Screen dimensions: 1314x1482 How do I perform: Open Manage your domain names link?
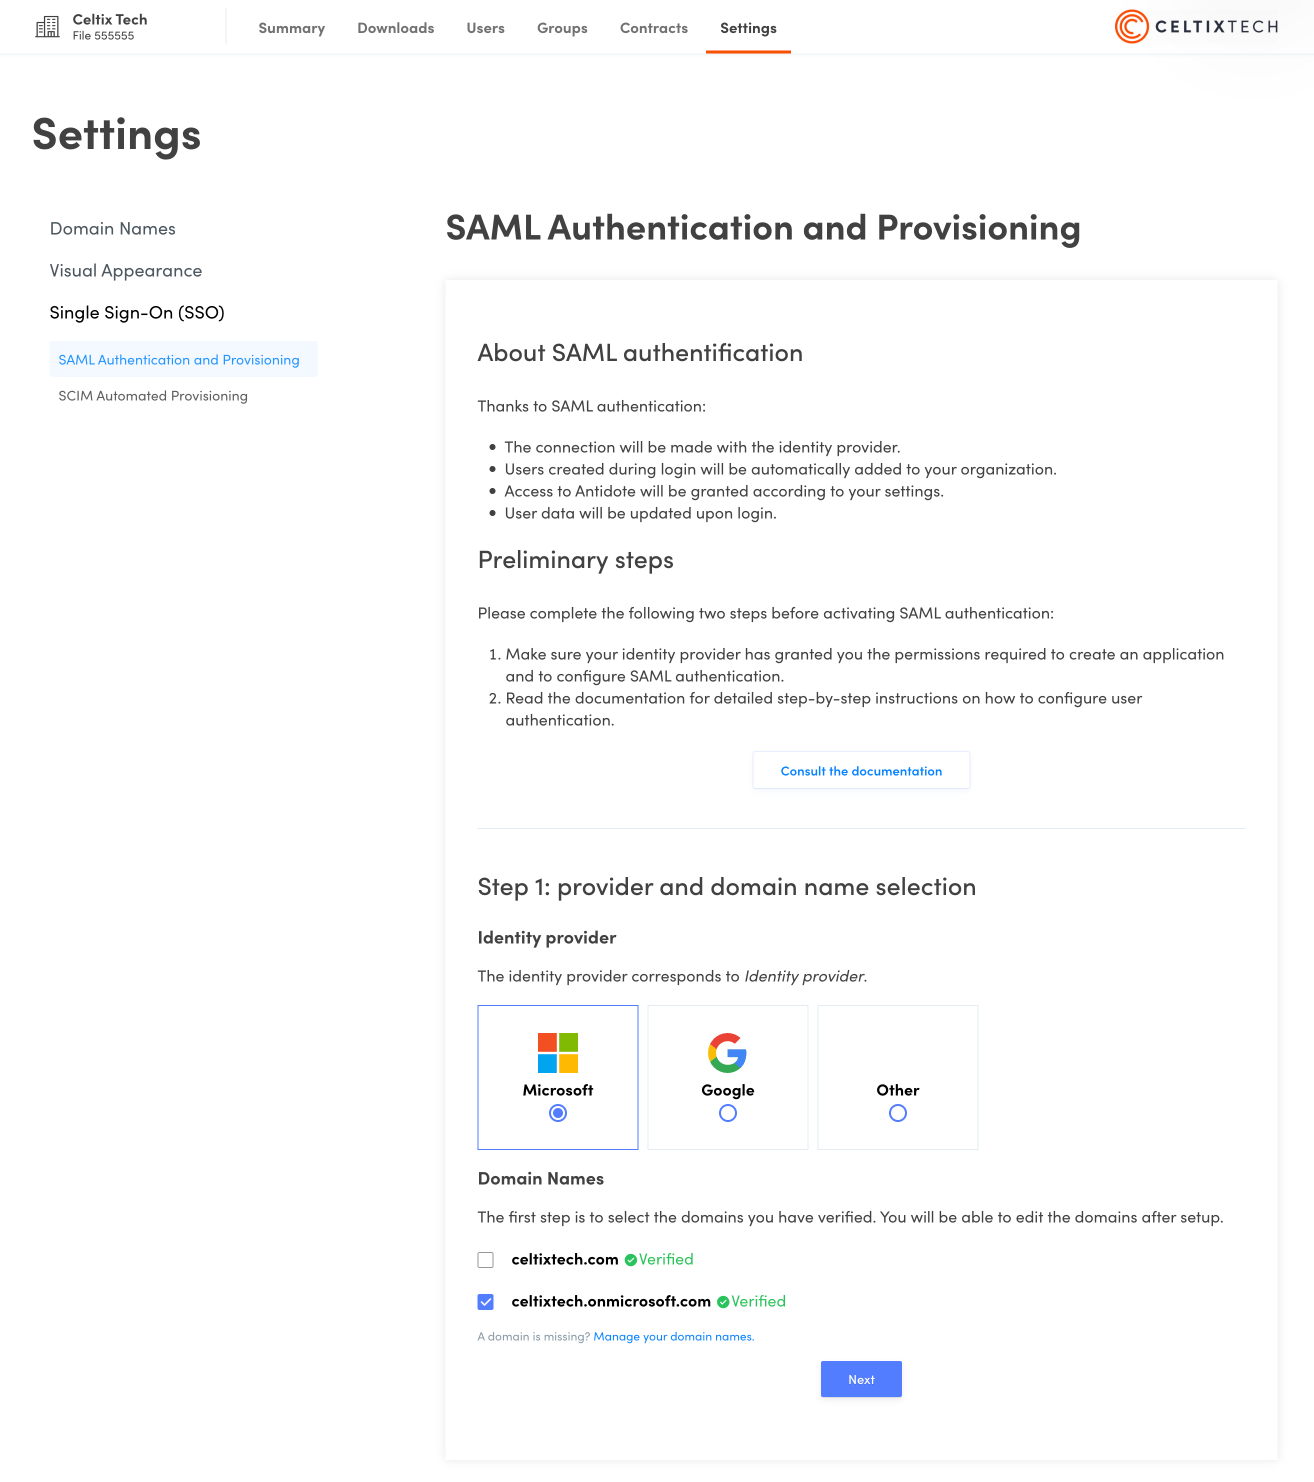pyautogui.click(x=673, y=1337)
